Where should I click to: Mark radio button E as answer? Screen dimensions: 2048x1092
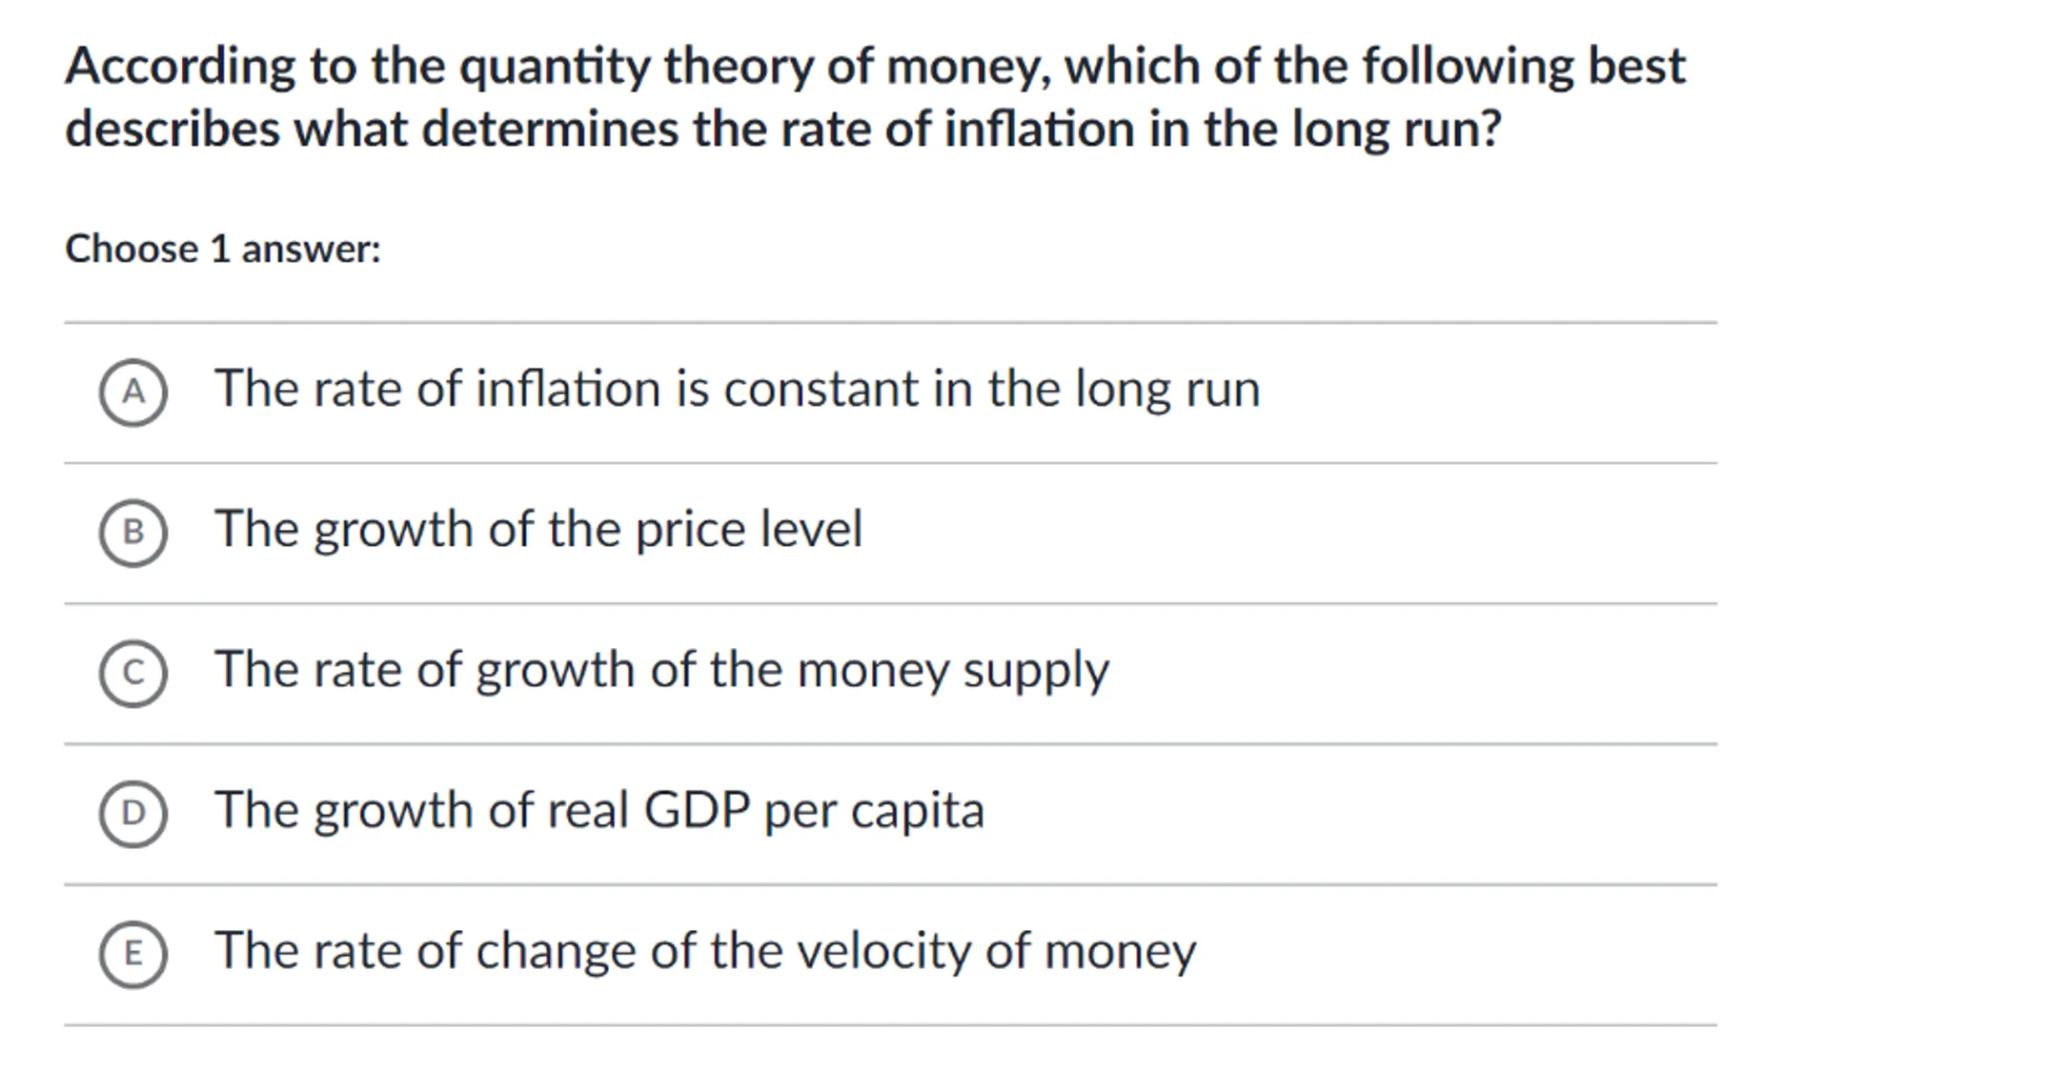pos(133,954)
